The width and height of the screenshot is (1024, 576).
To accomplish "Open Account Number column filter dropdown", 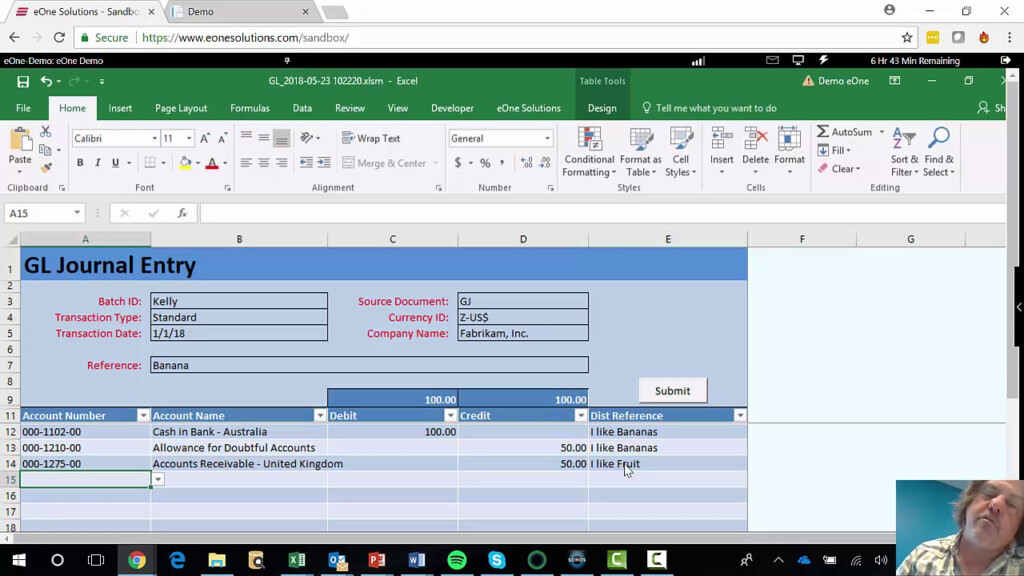I will click(143, 415).
